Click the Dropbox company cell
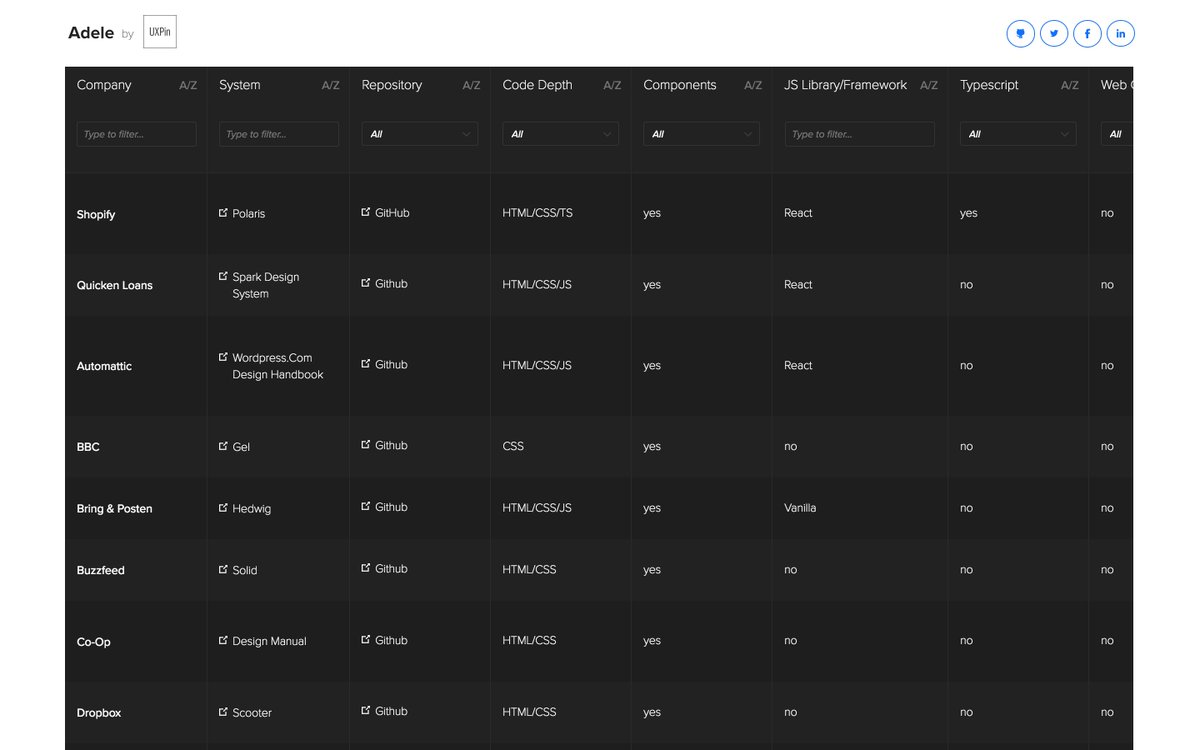 (99, 713)
